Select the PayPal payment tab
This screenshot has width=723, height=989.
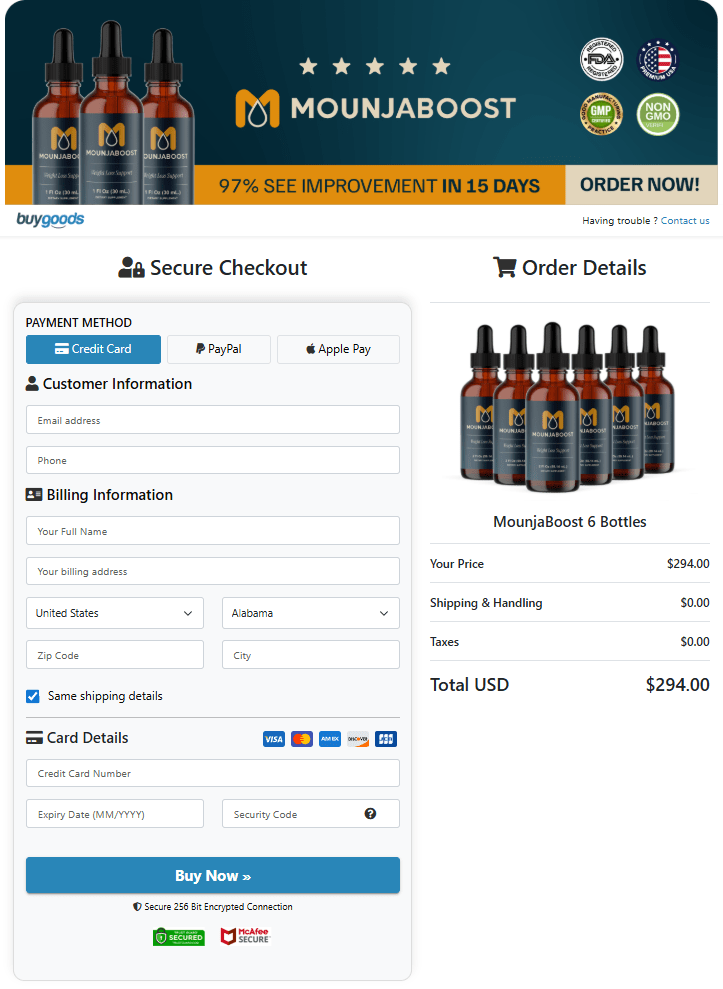tap(219, 349)
